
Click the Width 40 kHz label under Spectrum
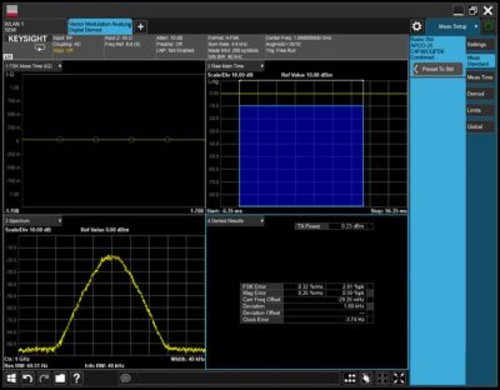coord(188,359)
